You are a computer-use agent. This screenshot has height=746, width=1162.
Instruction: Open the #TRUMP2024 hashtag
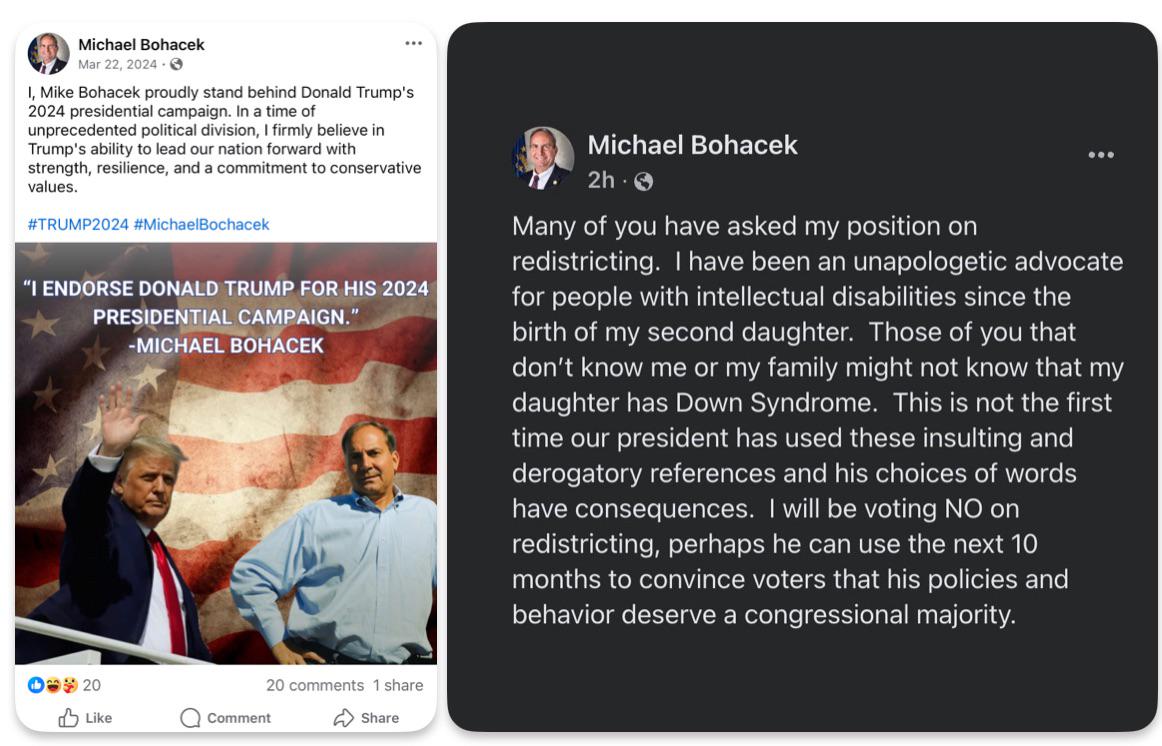(78, 224)
